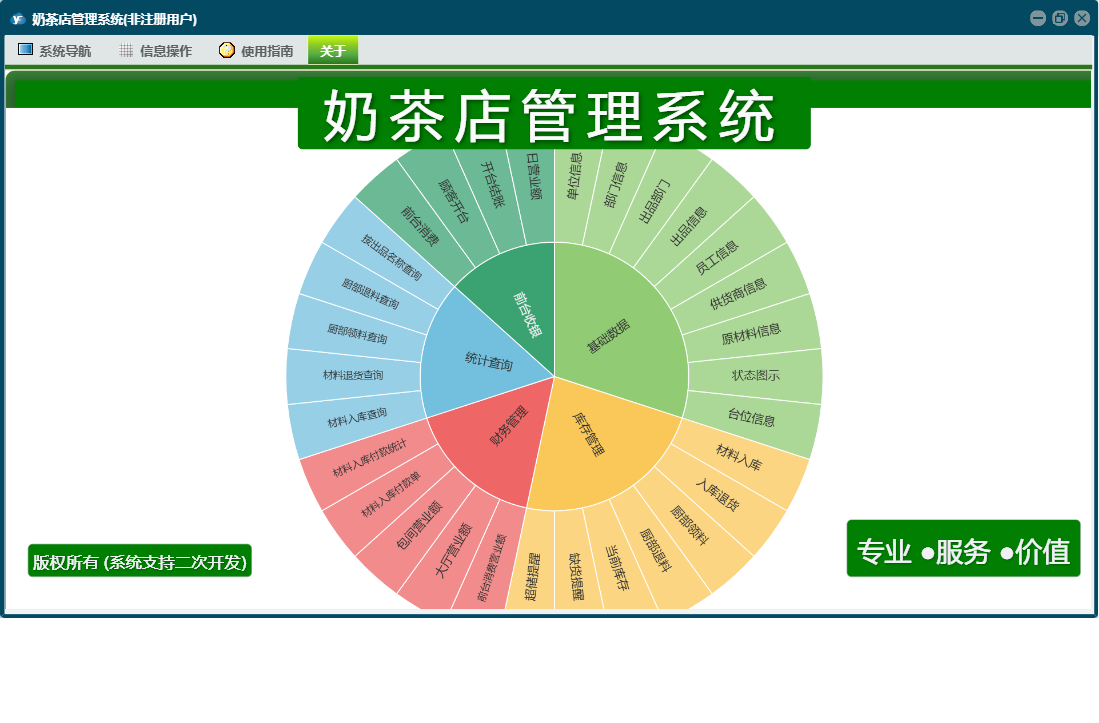Click the 材料入库查询 segment
Screen dimensions: 1099x723
tap(357, 418)
